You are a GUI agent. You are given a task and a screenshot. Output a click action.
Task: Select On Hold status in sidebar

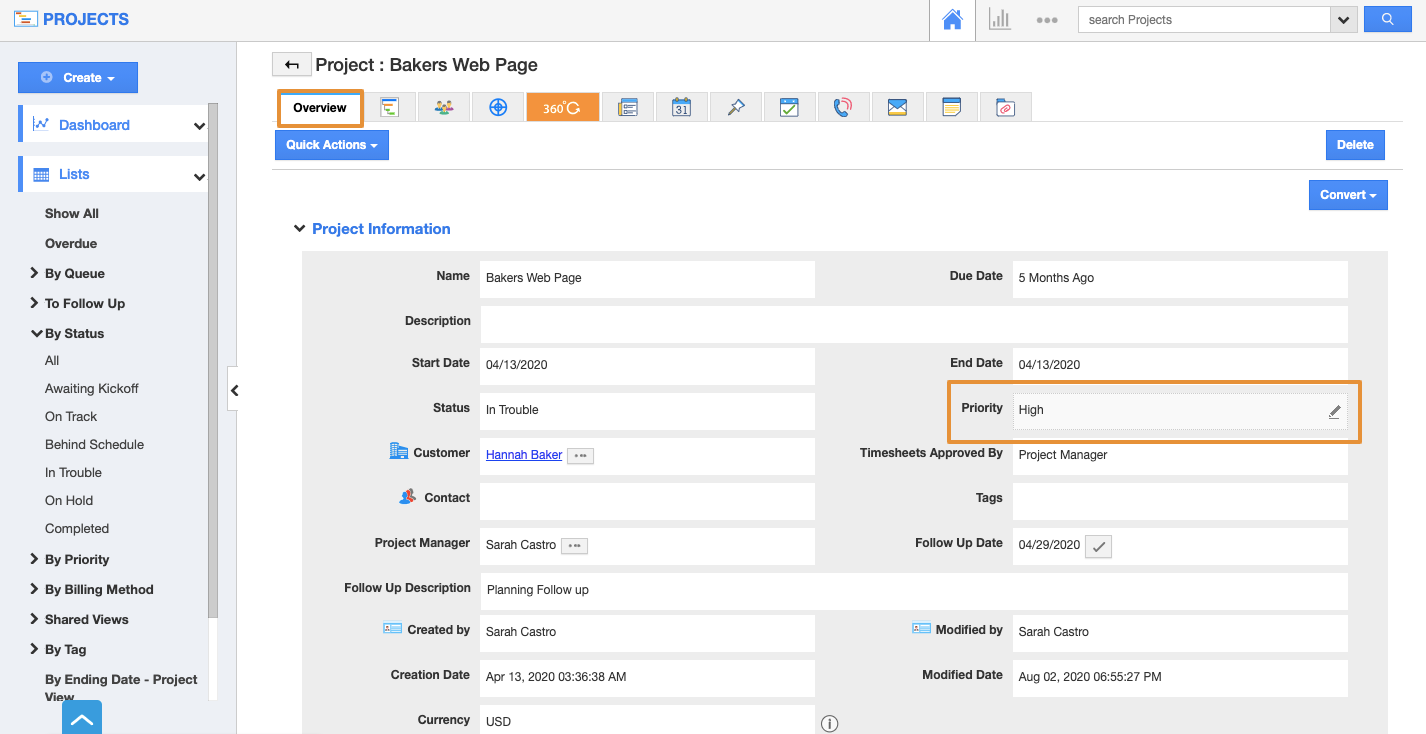pos(68,500)
